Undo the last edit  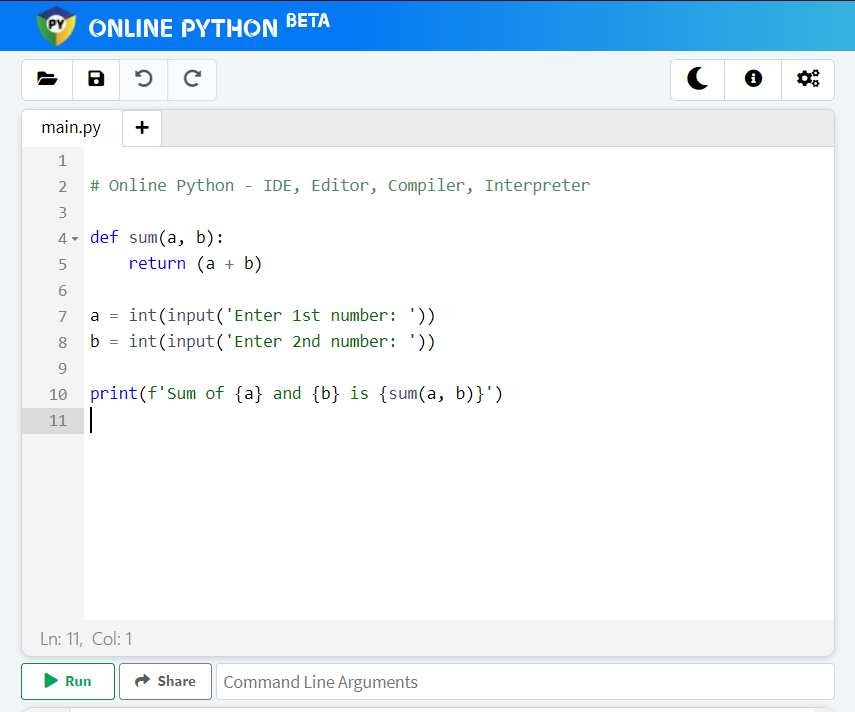pos(143,80)
